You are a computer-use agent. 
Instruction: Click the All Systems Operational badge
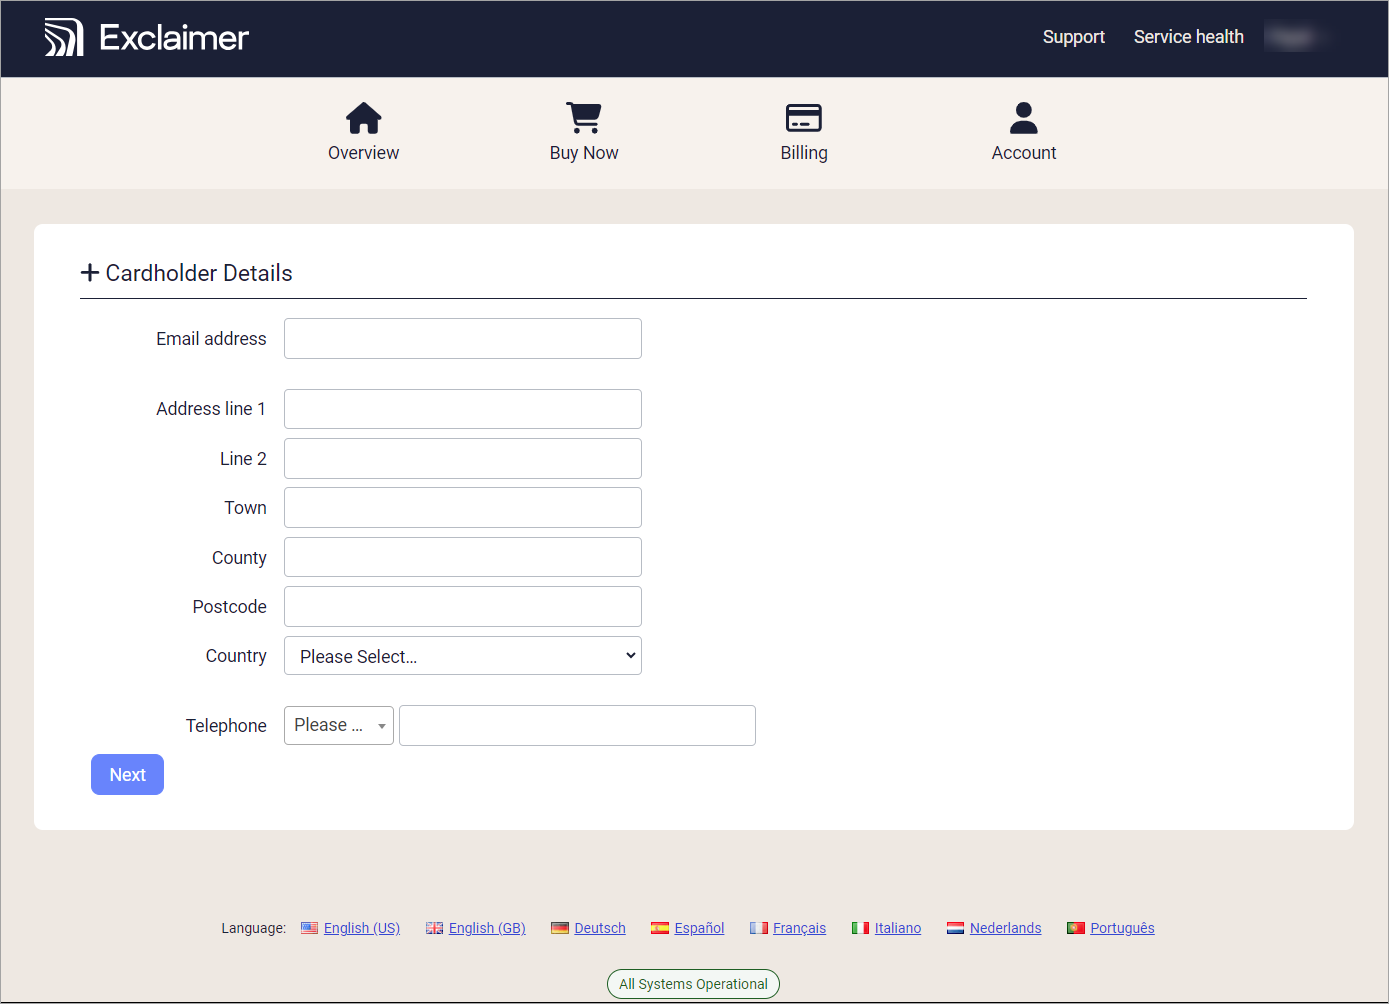tap(693, 984)
